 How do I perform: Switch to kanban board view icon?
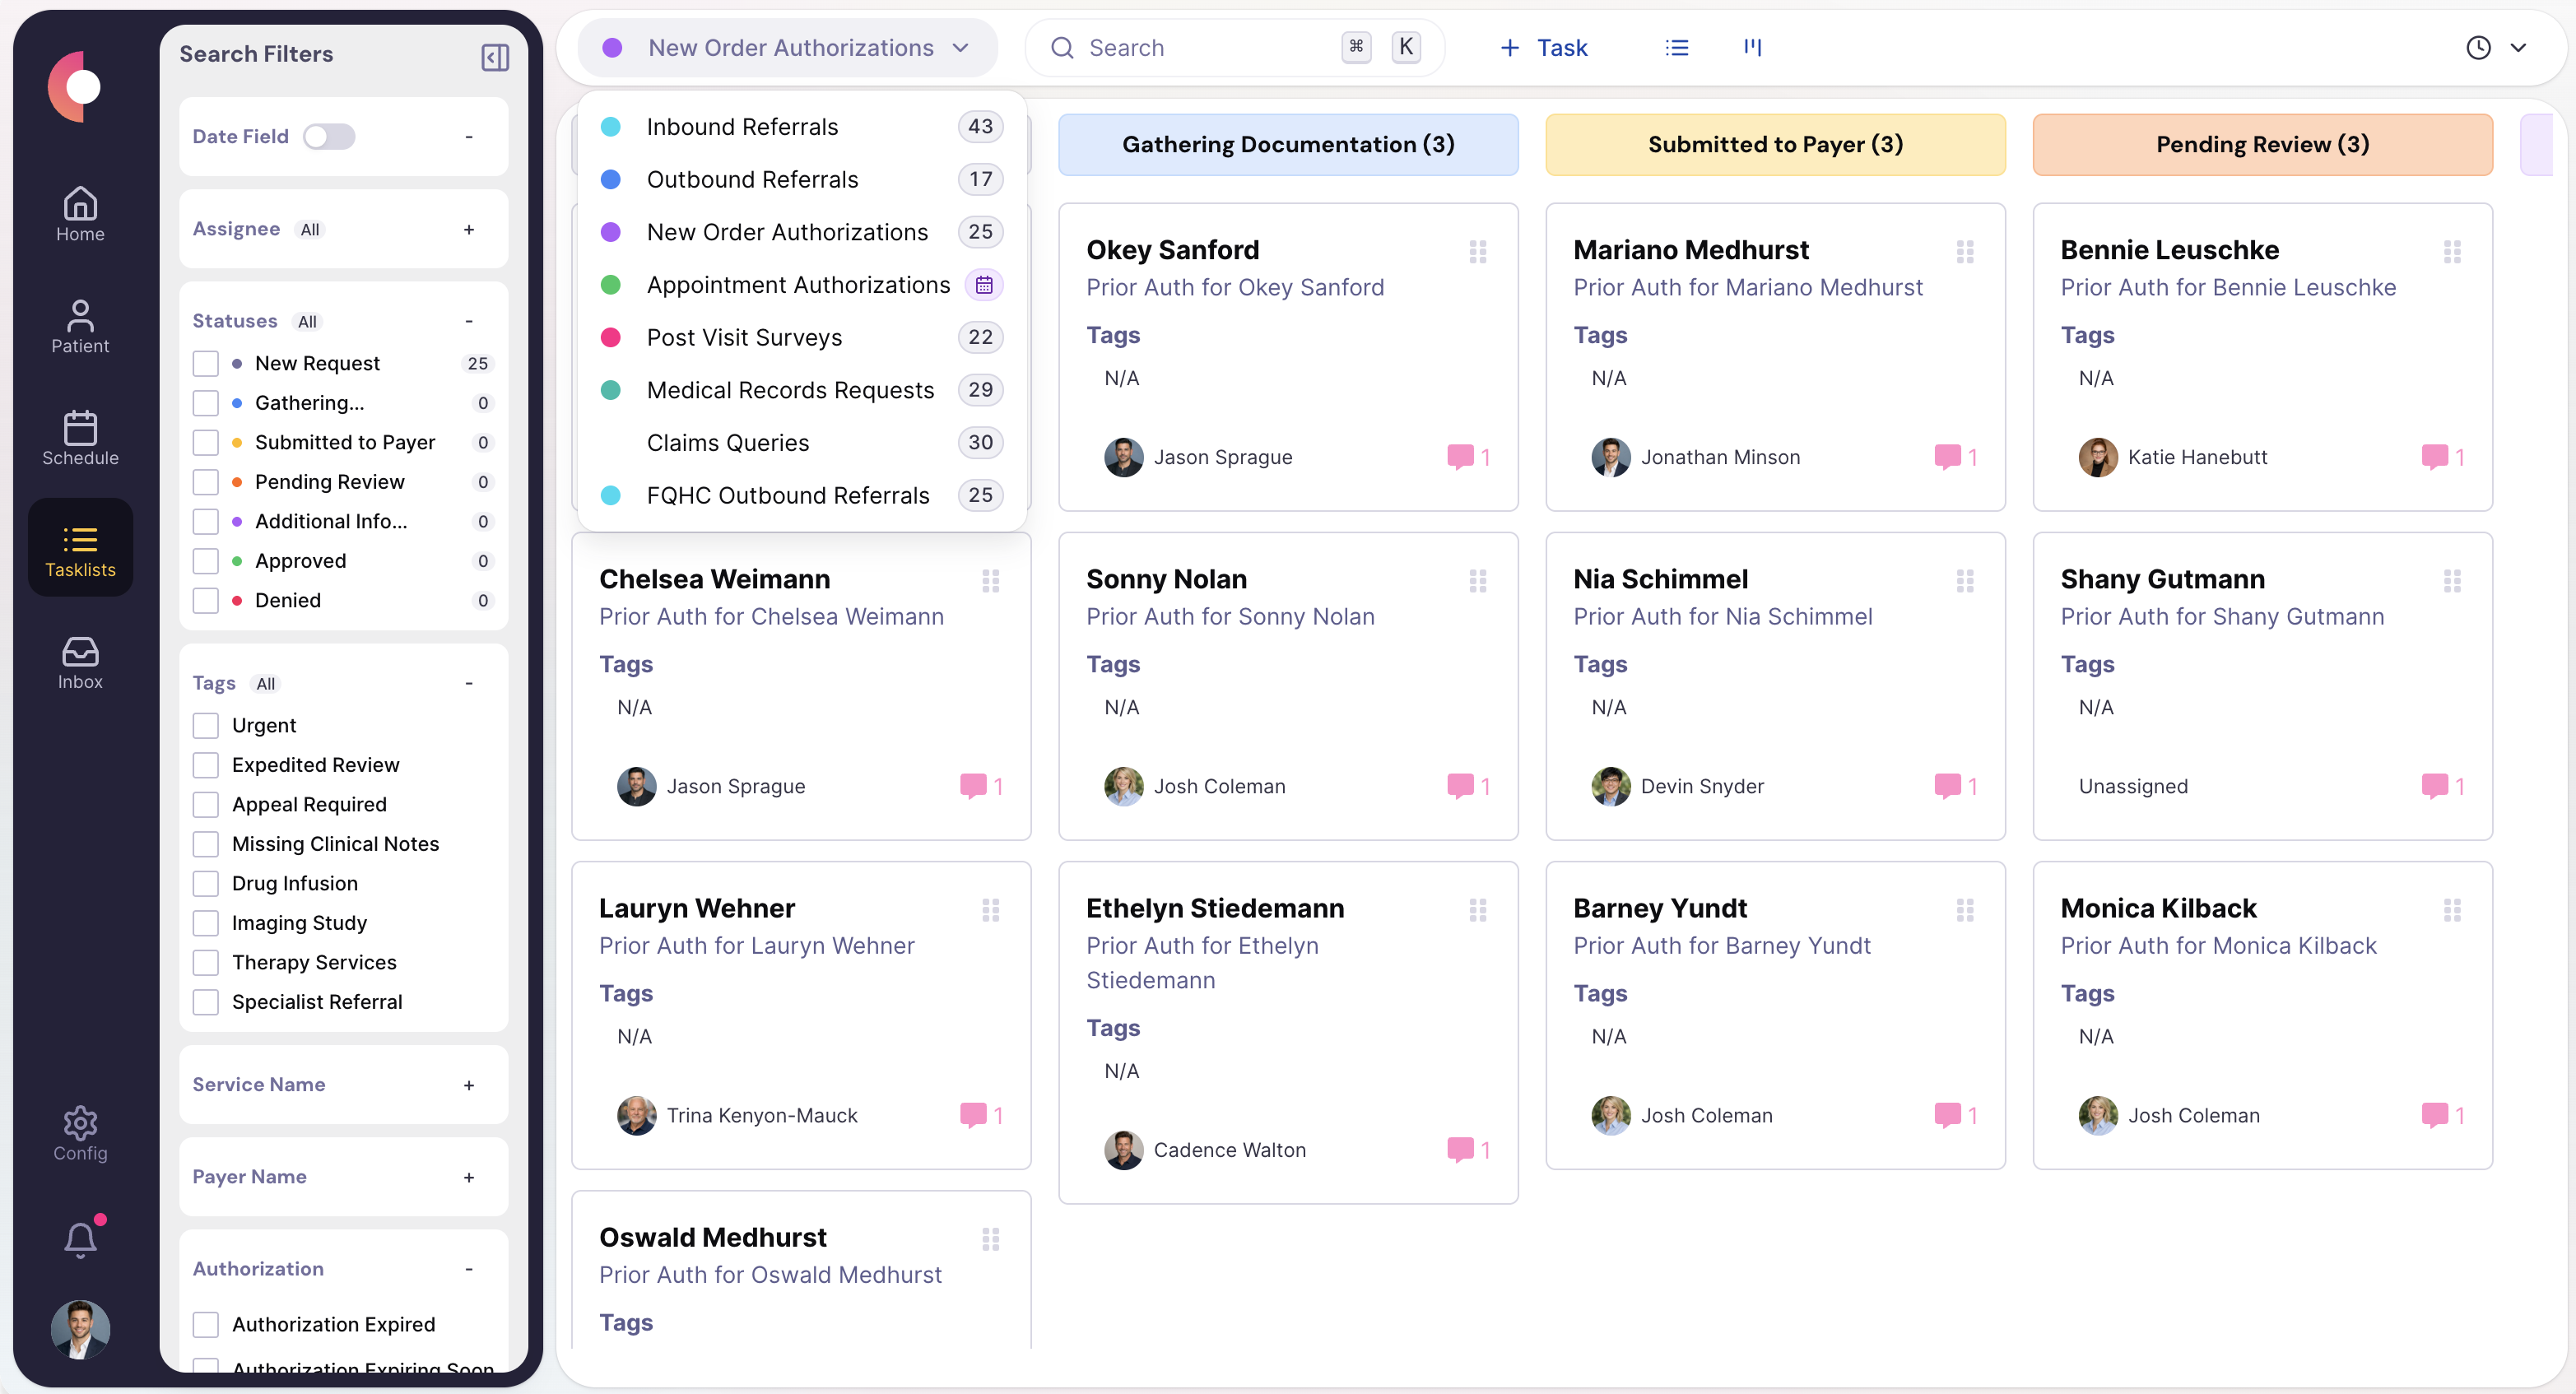[x=1752, y=47]
